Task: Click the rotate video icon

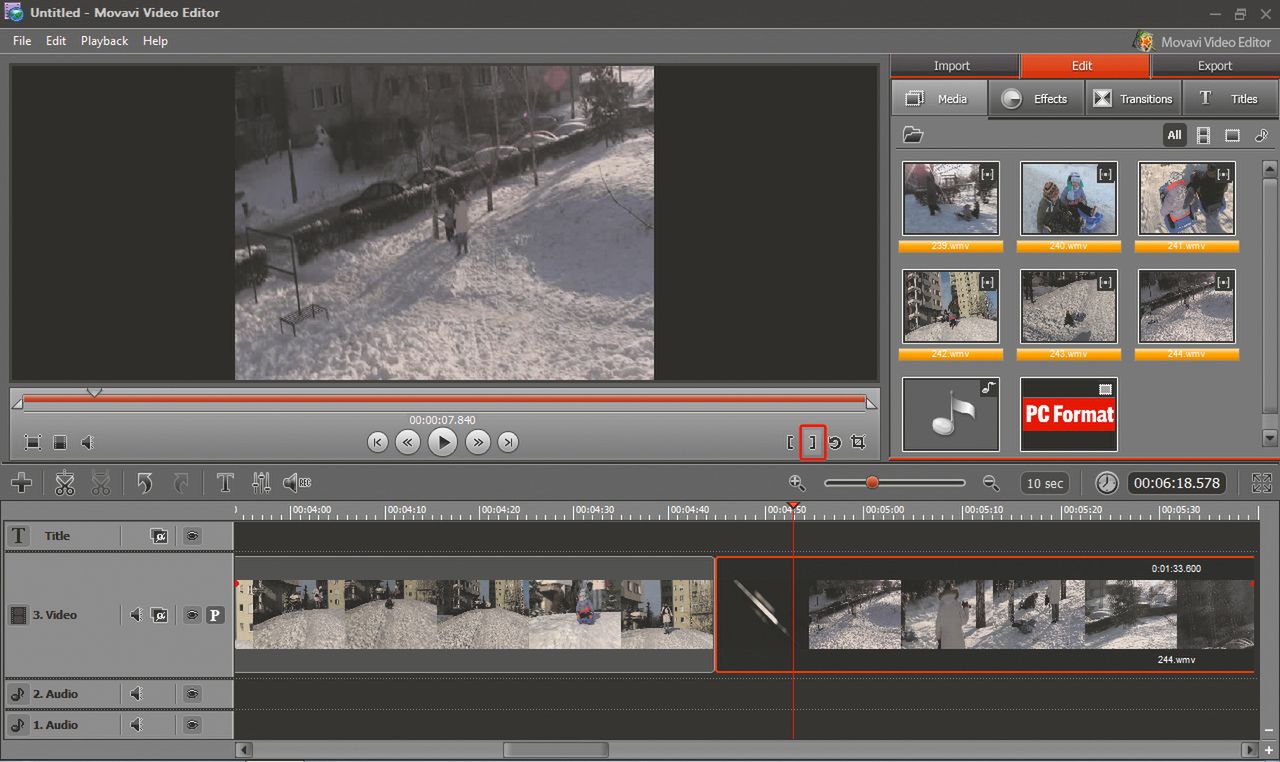Action: (x=835, y=442)
